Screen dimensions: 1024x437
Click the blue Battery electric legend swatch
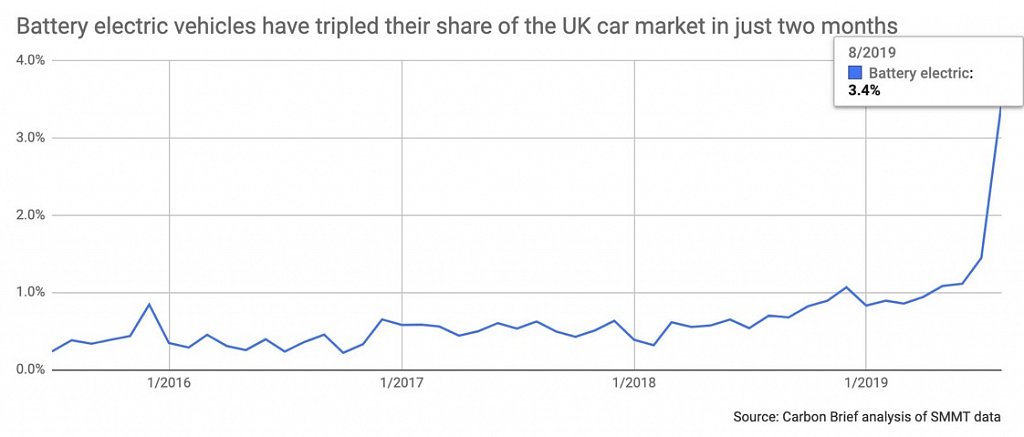pyautogui.click(x=856, y=74)
